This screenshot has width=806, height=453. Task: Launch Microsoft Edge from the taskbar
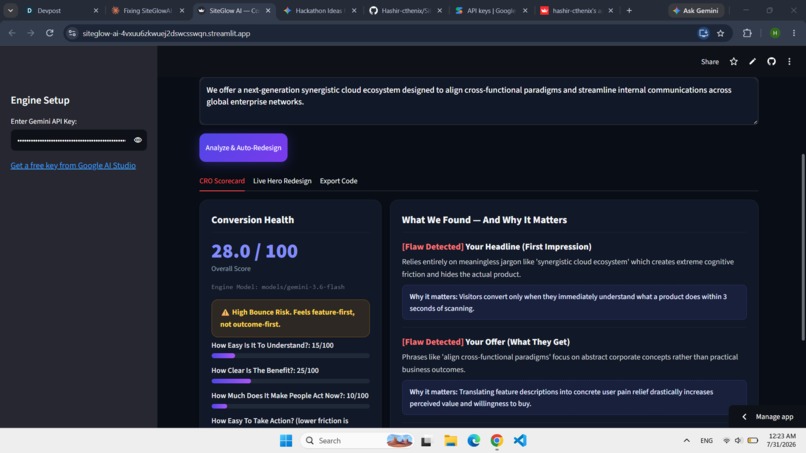(x=473, y=441)
